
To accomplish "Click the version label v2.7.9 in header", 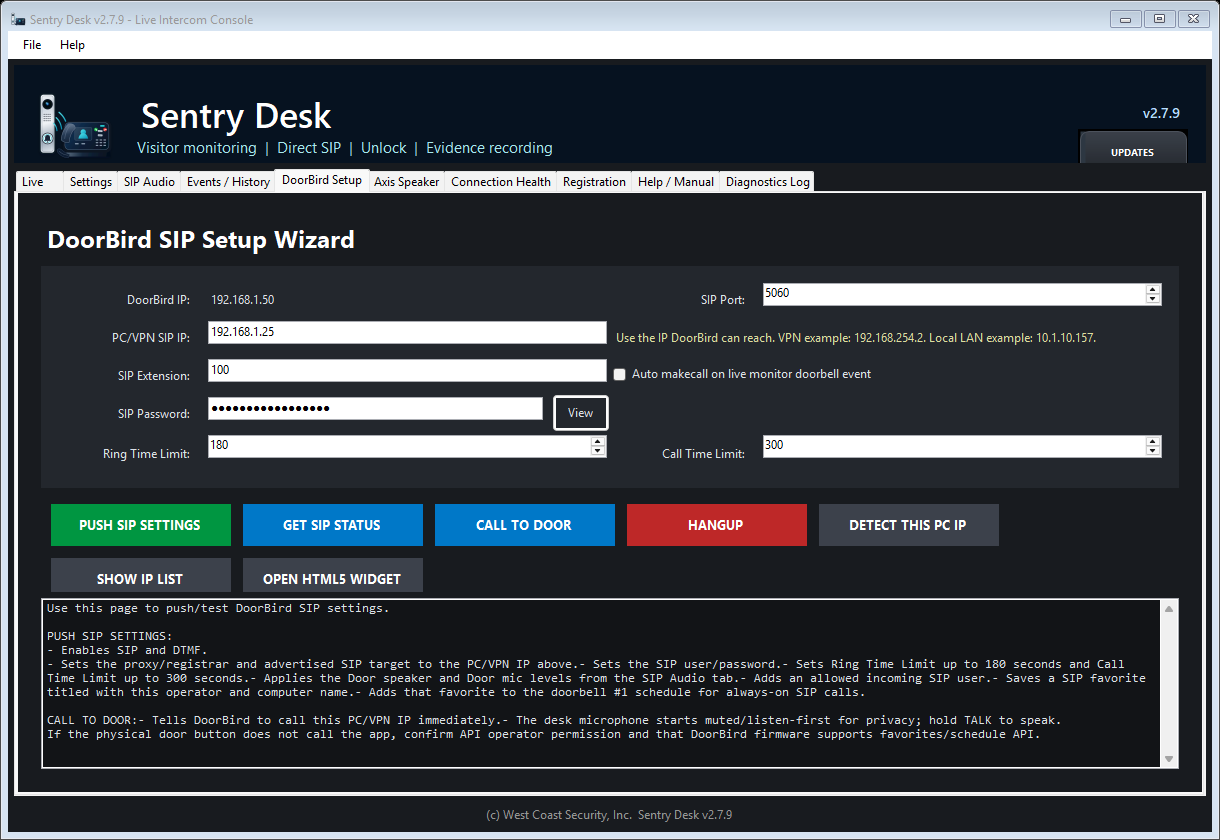I will point(1161,113).
